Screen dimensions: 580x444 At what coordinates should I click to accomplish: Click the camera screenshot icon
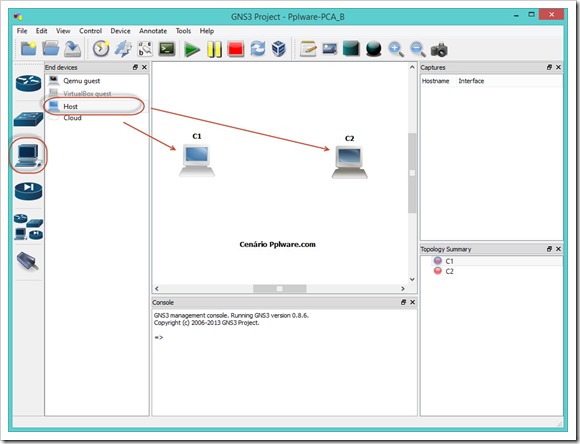point(439,50)
